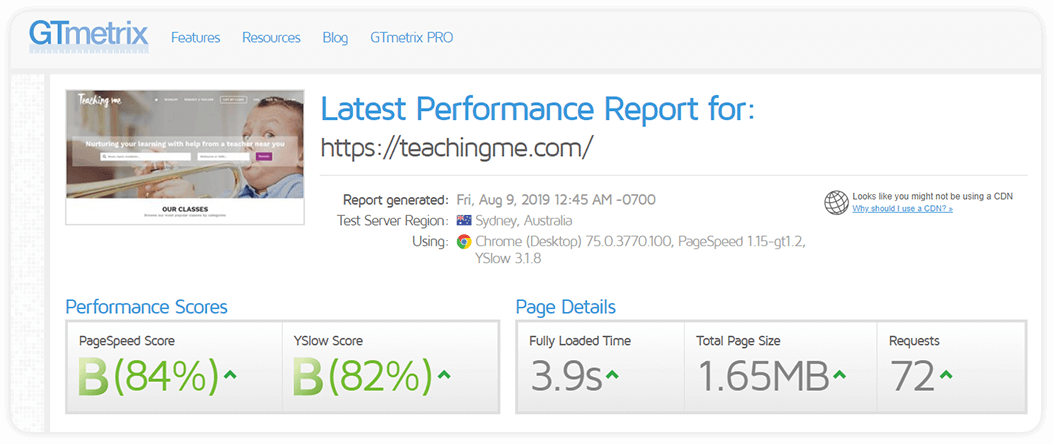
Task: Click the 'YSlow Score' label
Action: [328, 341]
